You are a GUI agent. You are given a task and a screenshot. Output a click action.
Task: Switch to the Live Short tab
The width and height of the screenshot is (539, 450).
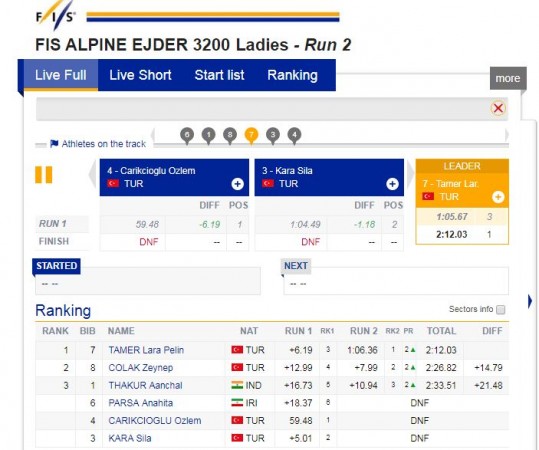point(140,75)
